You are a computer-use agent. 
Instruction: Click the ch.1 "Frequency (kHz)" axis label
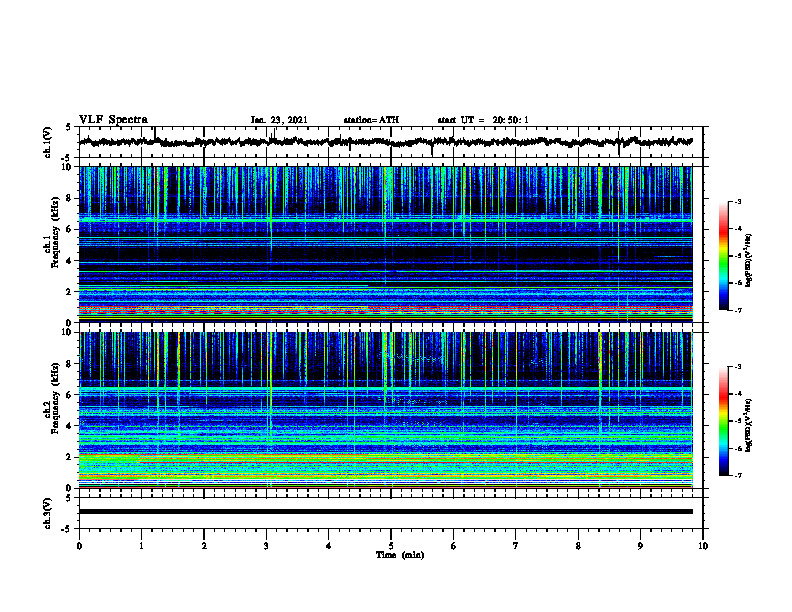(55, 231)
